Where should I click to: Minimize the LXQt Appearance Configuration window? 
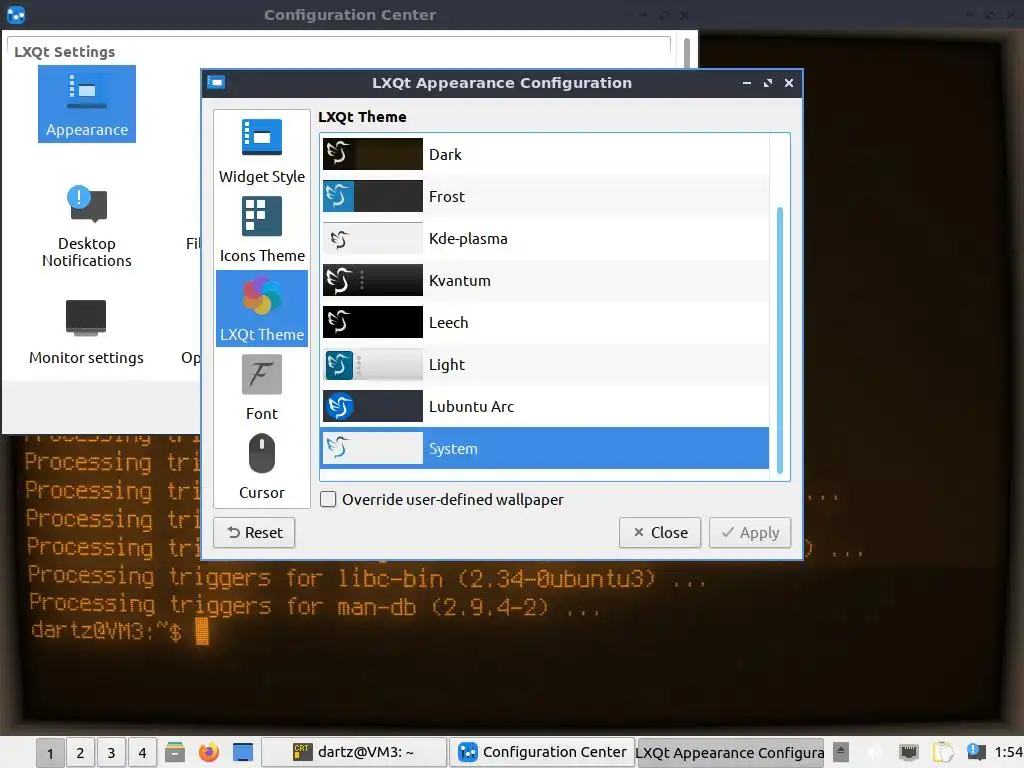[746, 83]
